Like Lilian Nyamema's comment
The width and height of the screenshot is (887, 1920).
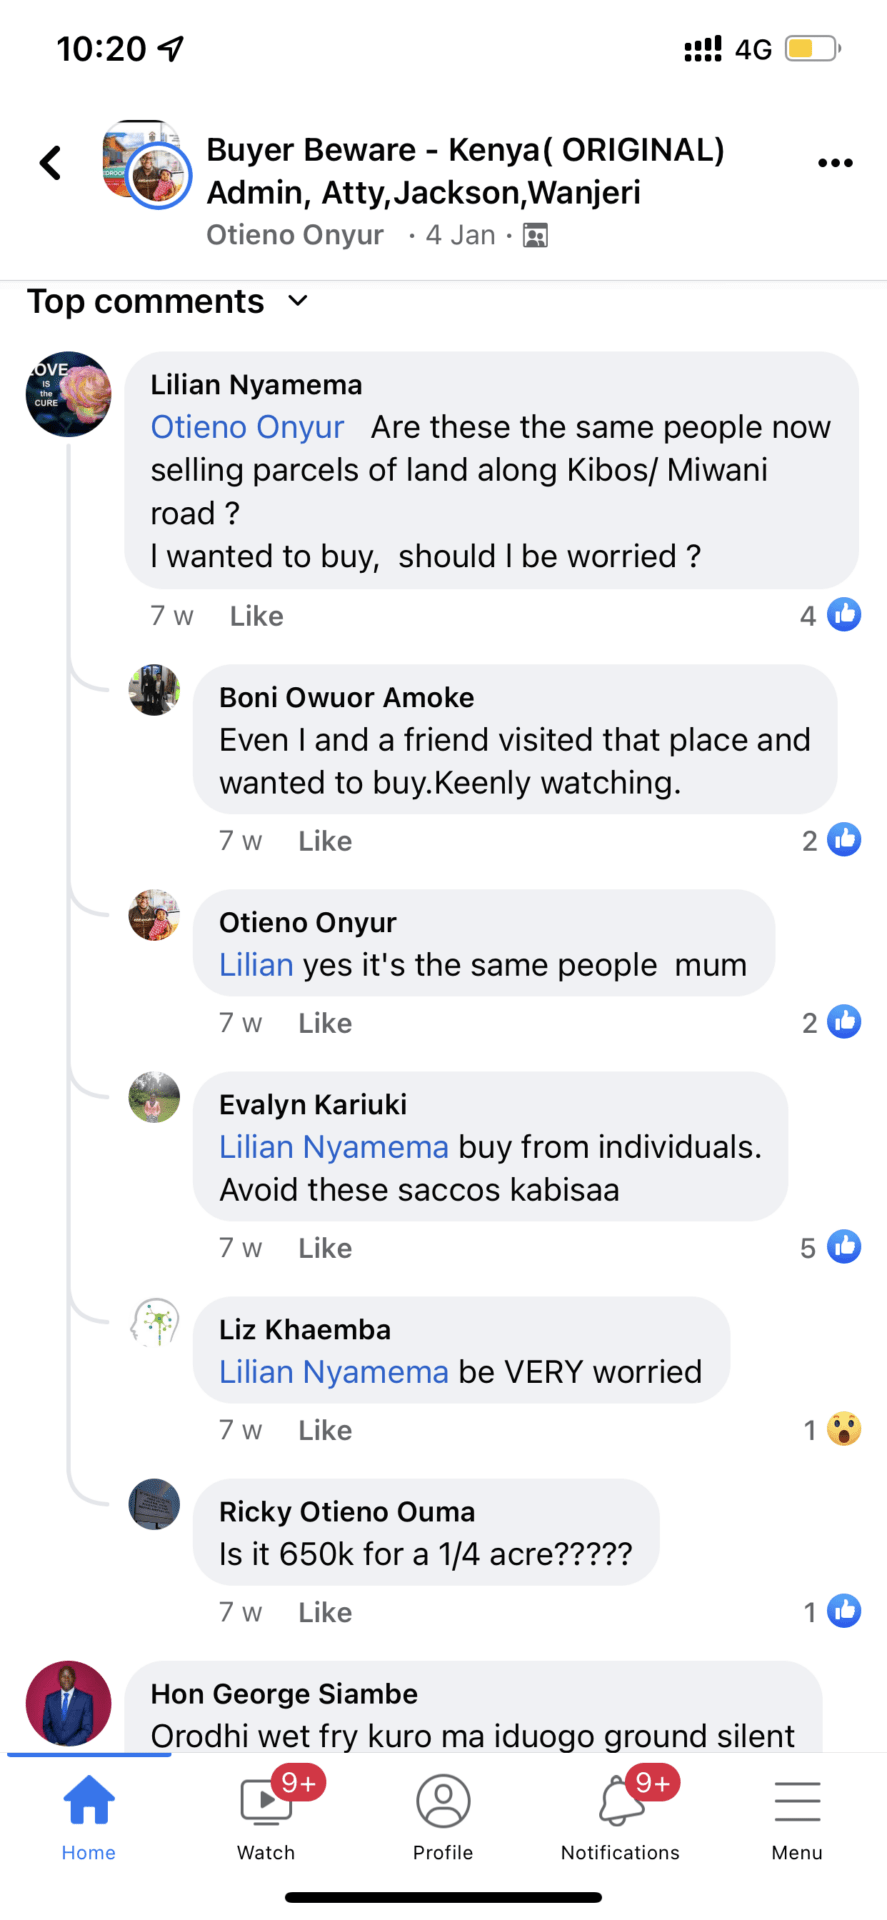click(x=256, y=616)
